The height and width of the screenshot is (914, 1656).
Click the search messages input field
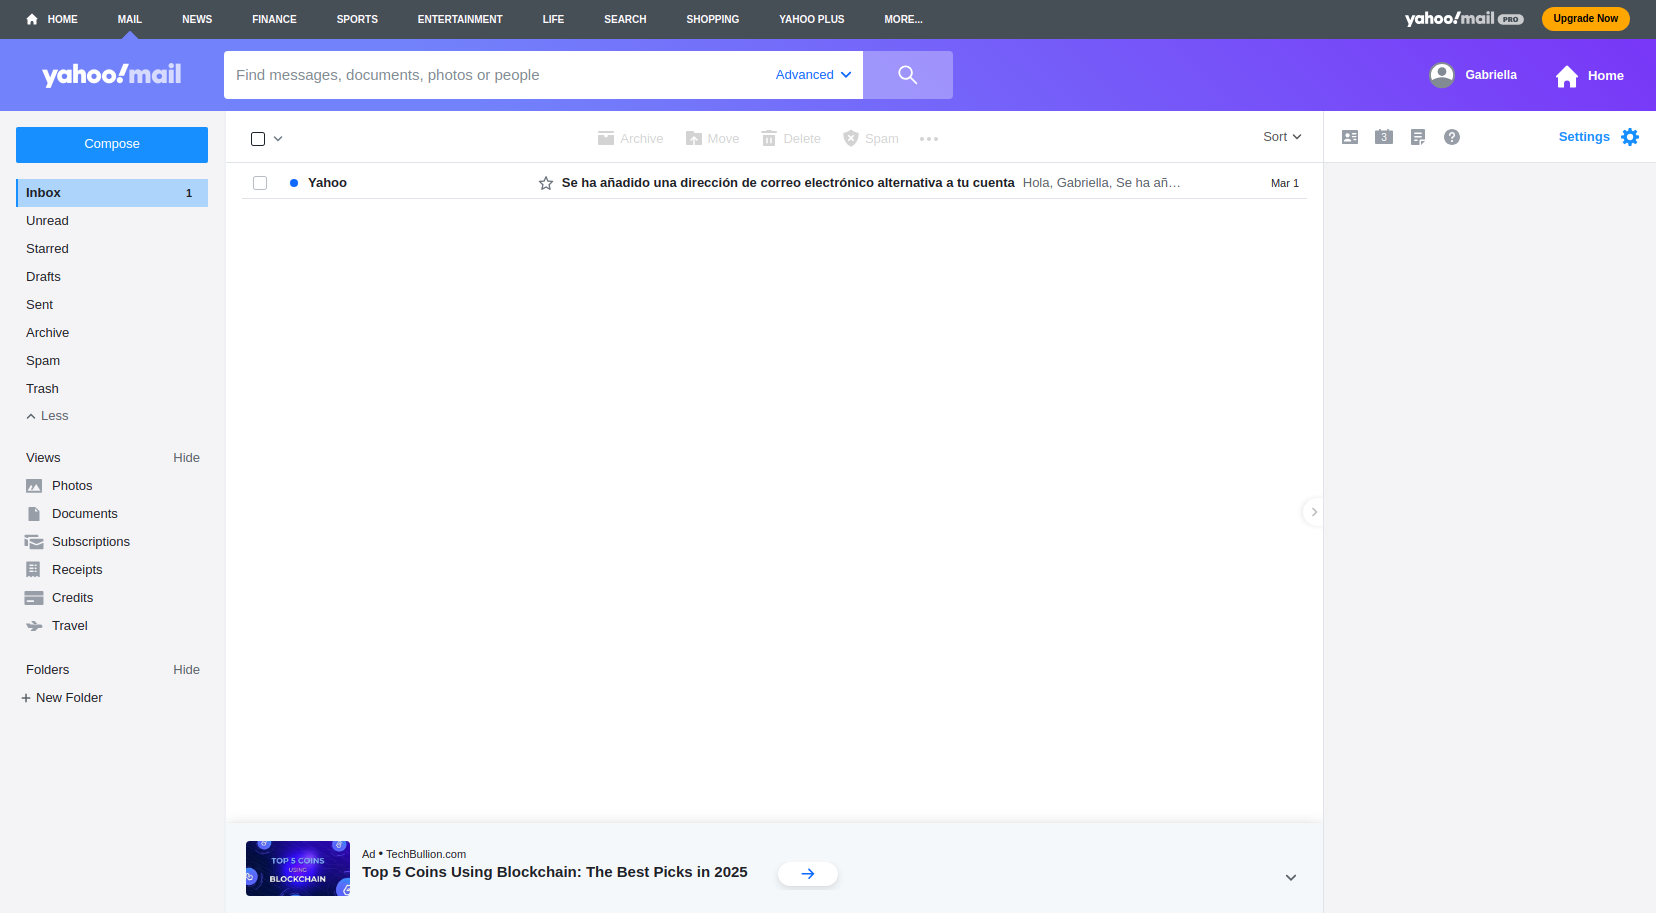pyautogui.click(x=495, y=75)
